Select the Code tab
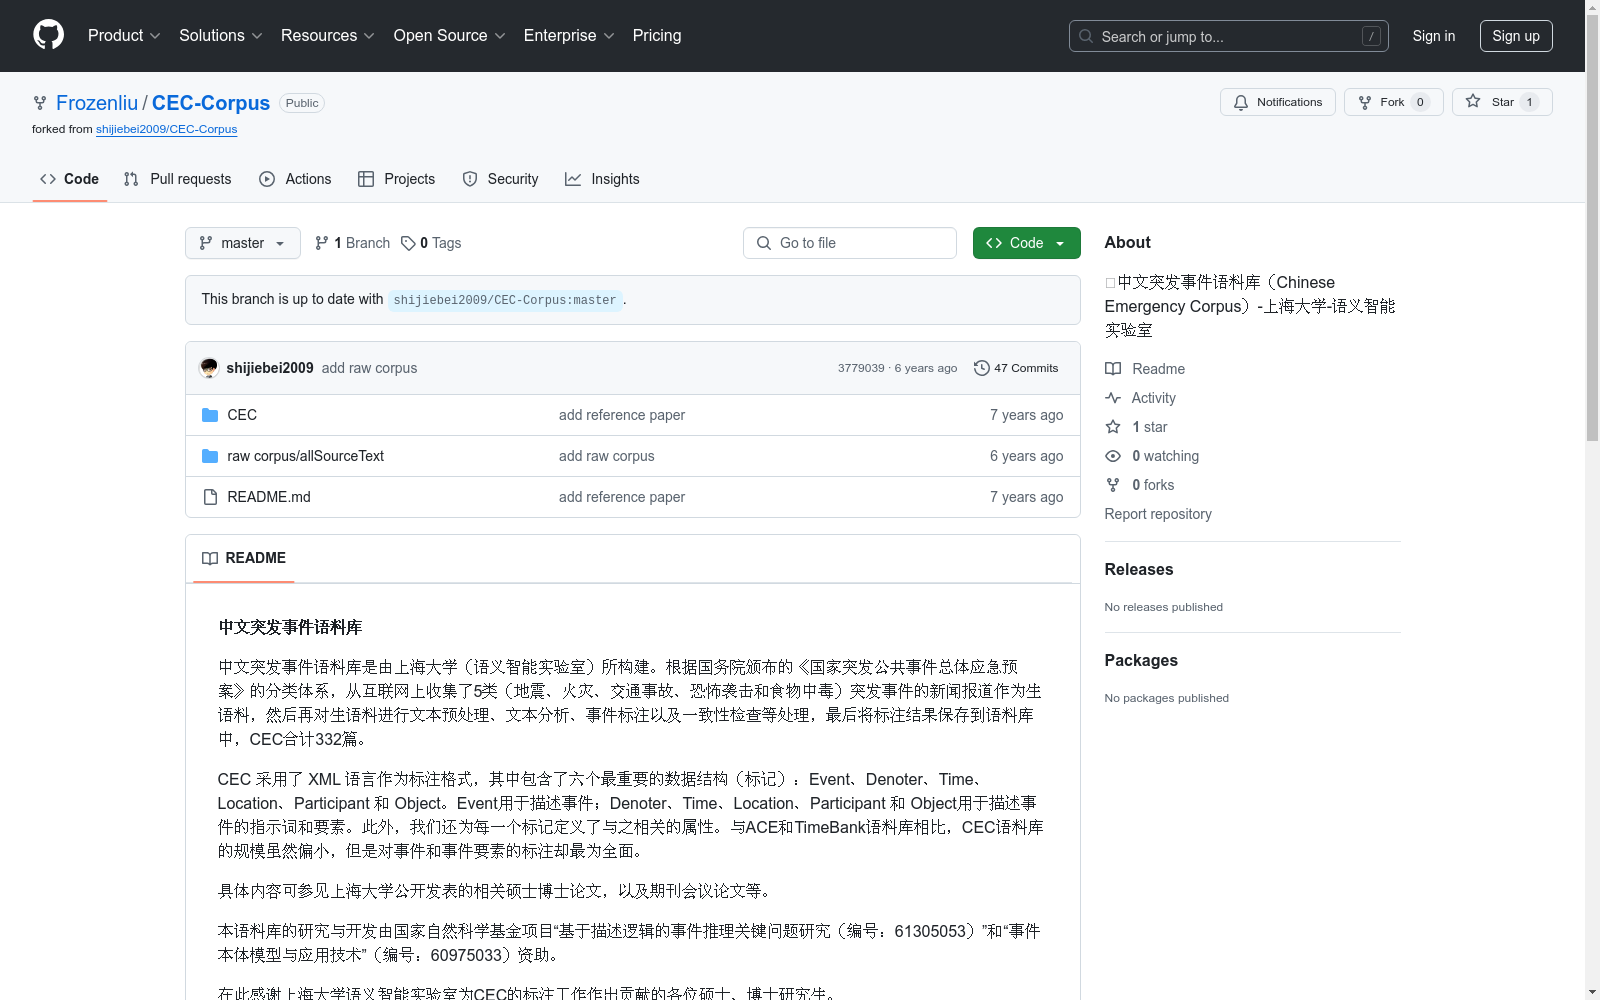Viewport: 1600px width, 1000px height. pos(70,179)
